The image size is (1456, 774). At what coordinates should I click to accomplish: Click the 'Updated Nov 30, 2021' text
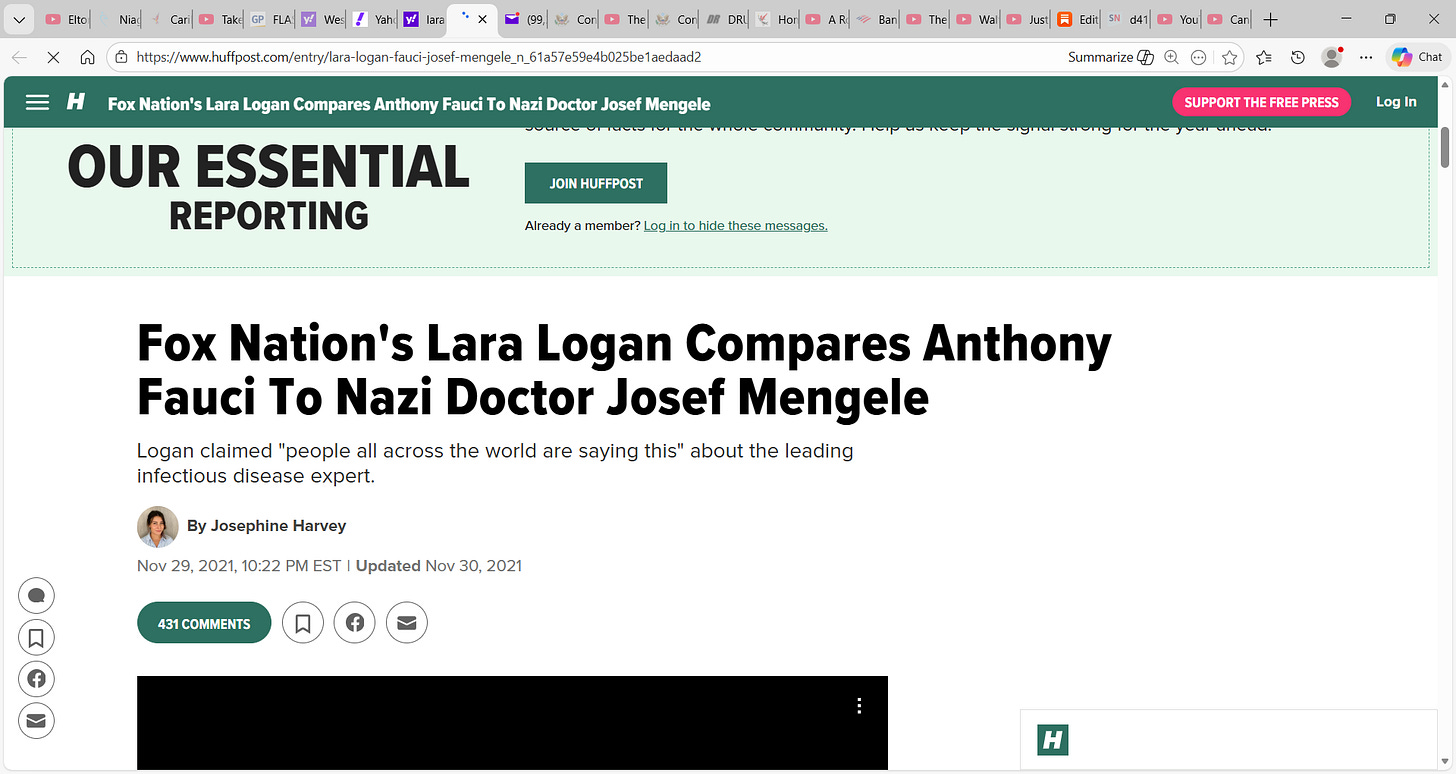[438, 566]
